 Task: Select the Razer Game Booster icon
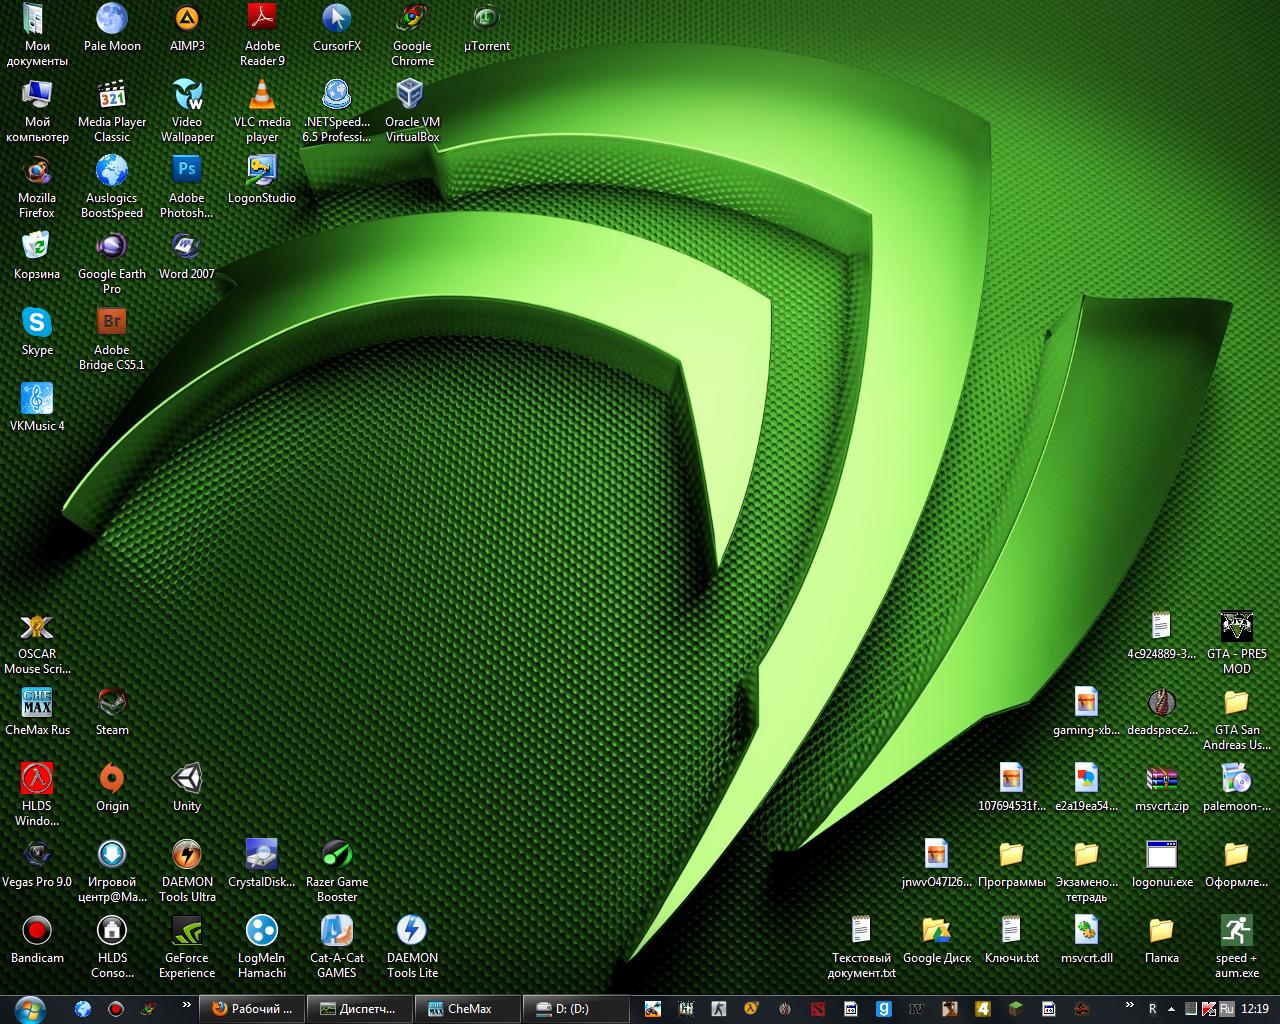[337, 871]
